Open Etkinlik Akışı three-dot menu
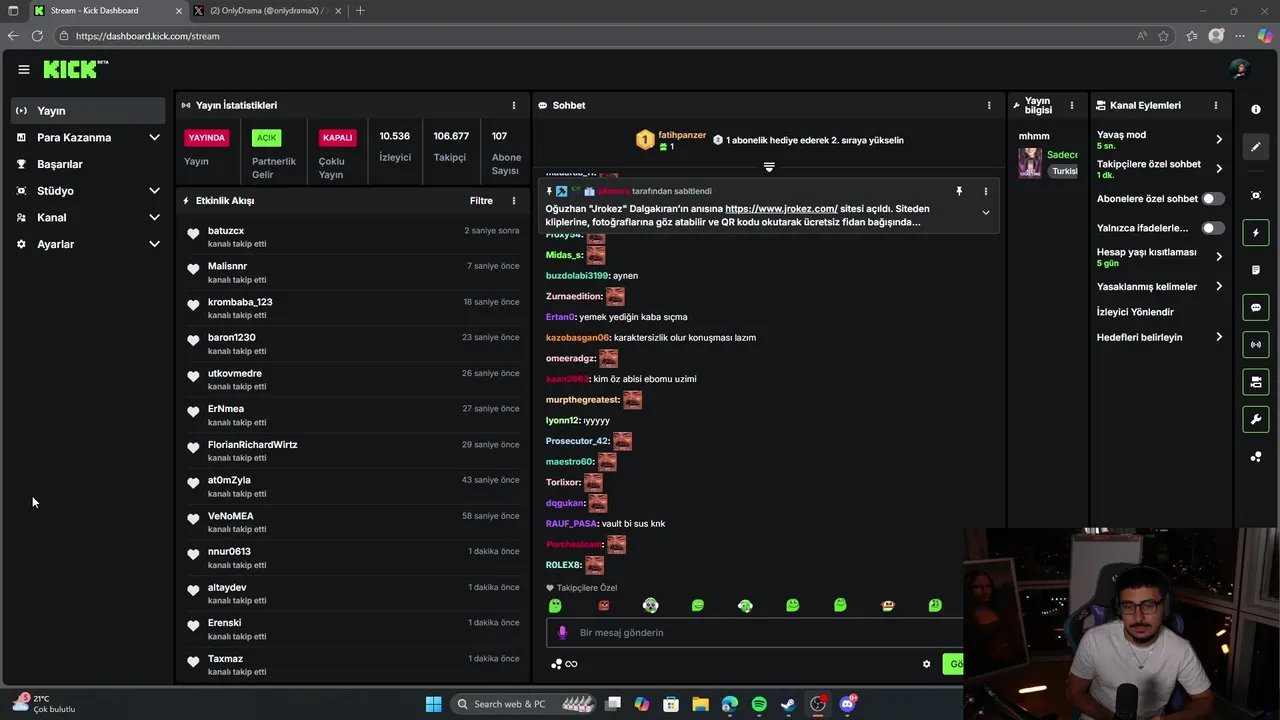1280x720 pixels. coord(514,200)
